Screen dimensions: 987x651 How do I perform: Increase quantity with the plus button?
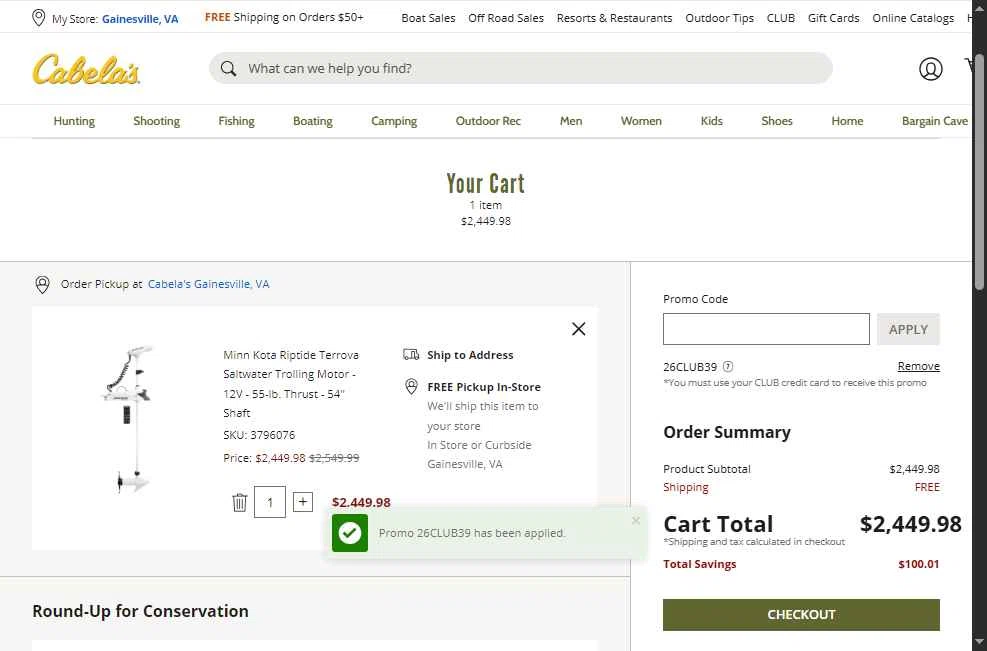303,502
